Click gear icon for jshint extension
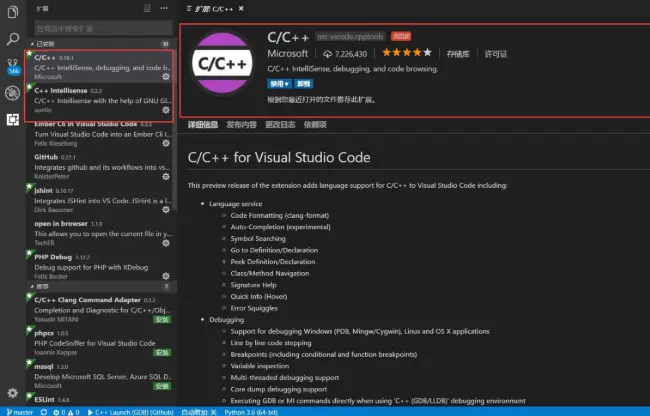This screenshot has width=650, height=416. pos(166,210)
